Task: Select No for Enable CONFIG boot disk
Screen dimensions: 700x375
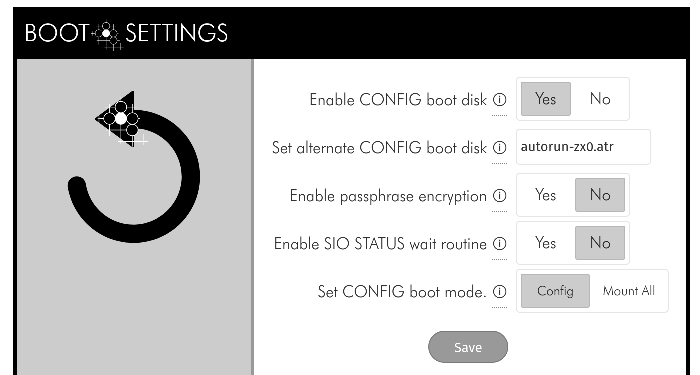Action: [x=600, y=99]
